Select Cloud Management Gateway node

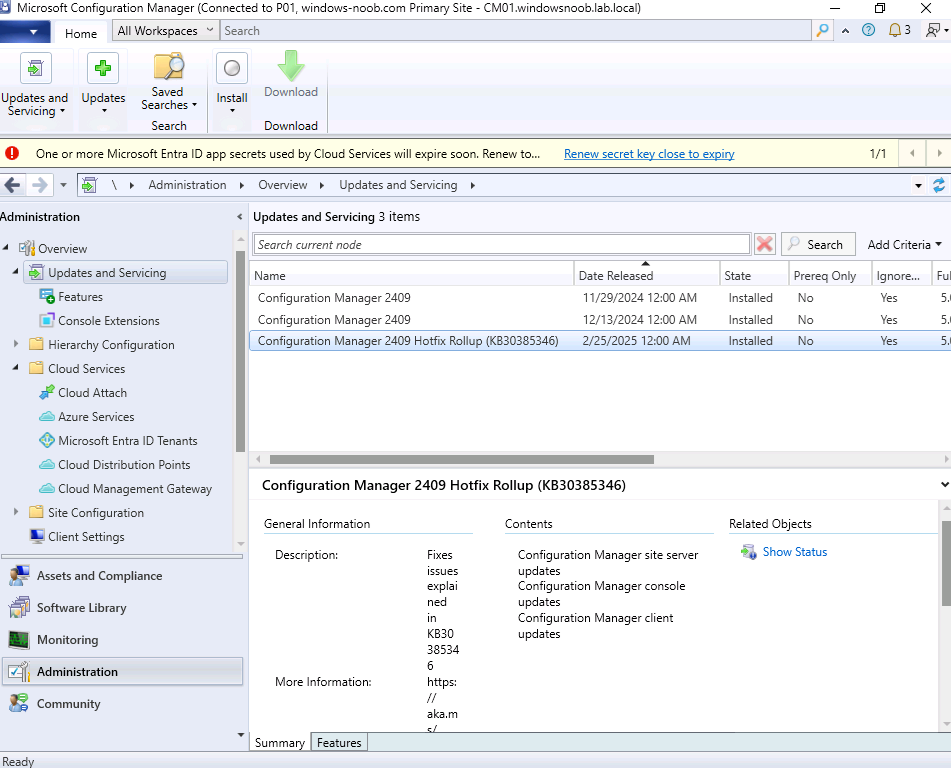pos(135,488)
